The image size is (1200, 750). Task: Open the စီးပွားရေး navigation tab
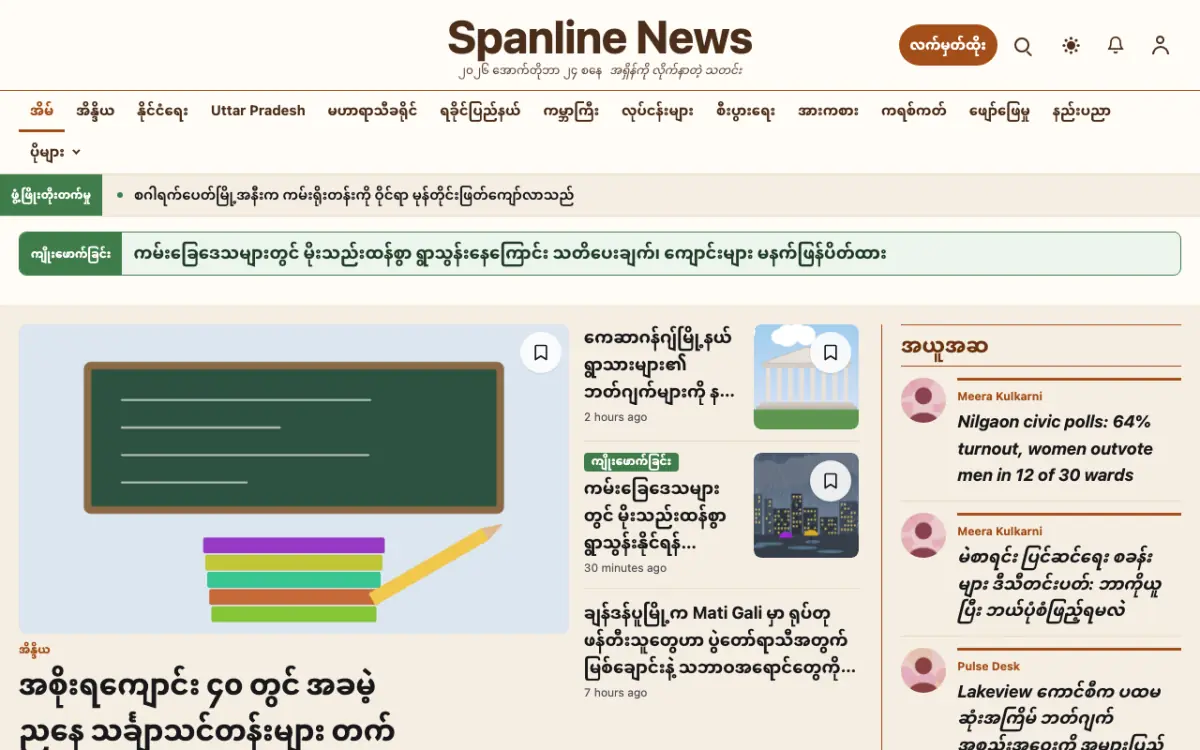pos(745,111)
